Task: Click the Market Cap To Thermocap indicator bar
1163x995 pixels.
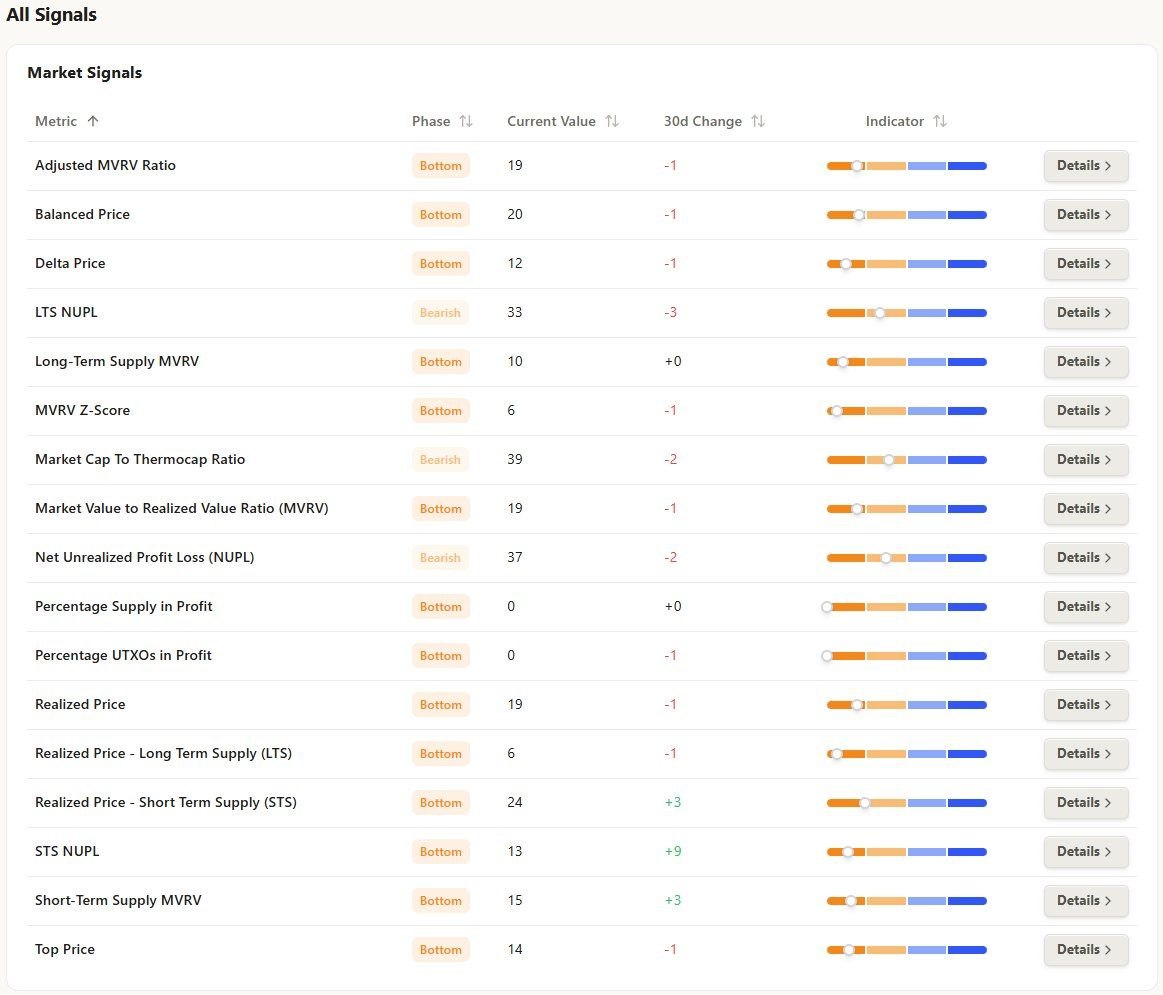Action: point(906,460)
